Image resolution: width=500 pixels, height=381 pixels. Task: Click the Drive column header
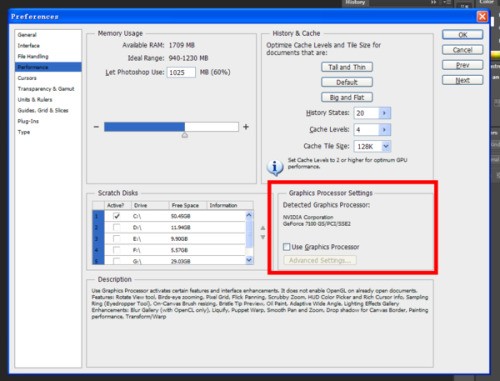point(150,205)
